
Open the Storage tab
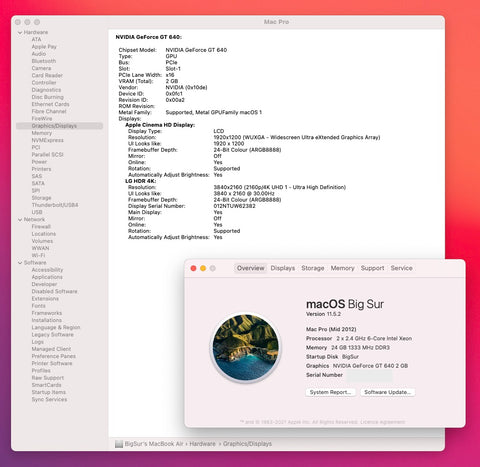tap(313, 268)
